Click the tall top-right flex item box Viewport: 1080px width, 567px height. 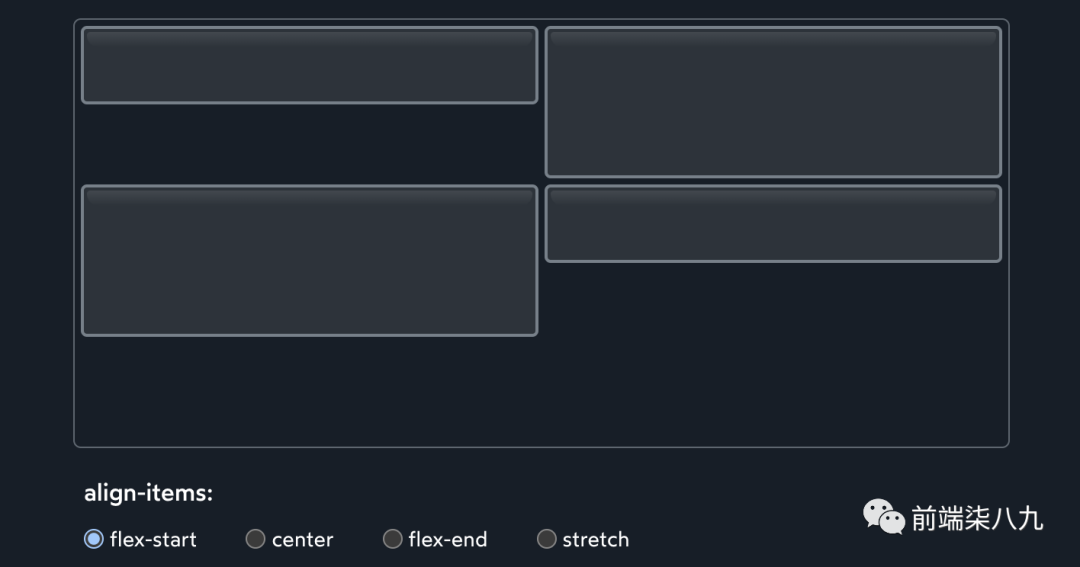point(773,103)
